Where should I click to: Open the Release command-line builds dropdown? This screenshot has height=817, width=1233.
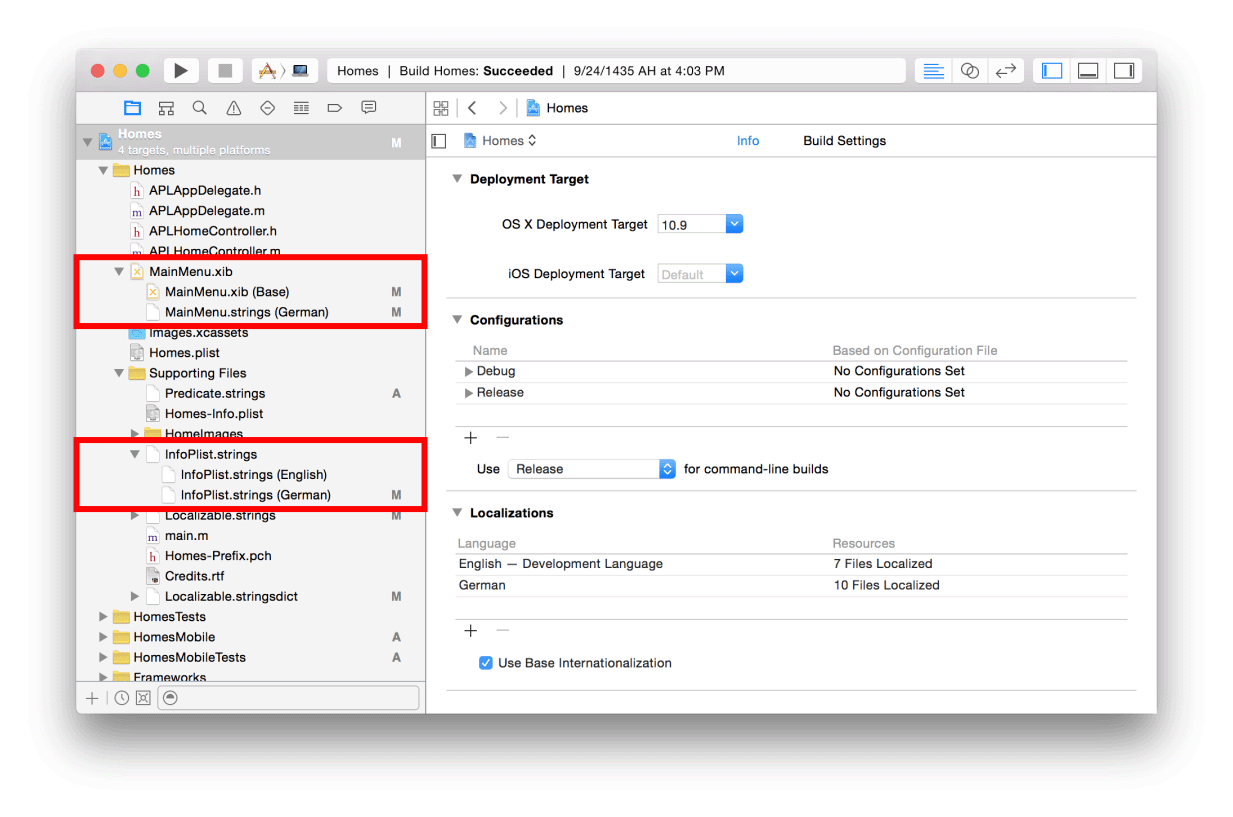click(667, 469)
